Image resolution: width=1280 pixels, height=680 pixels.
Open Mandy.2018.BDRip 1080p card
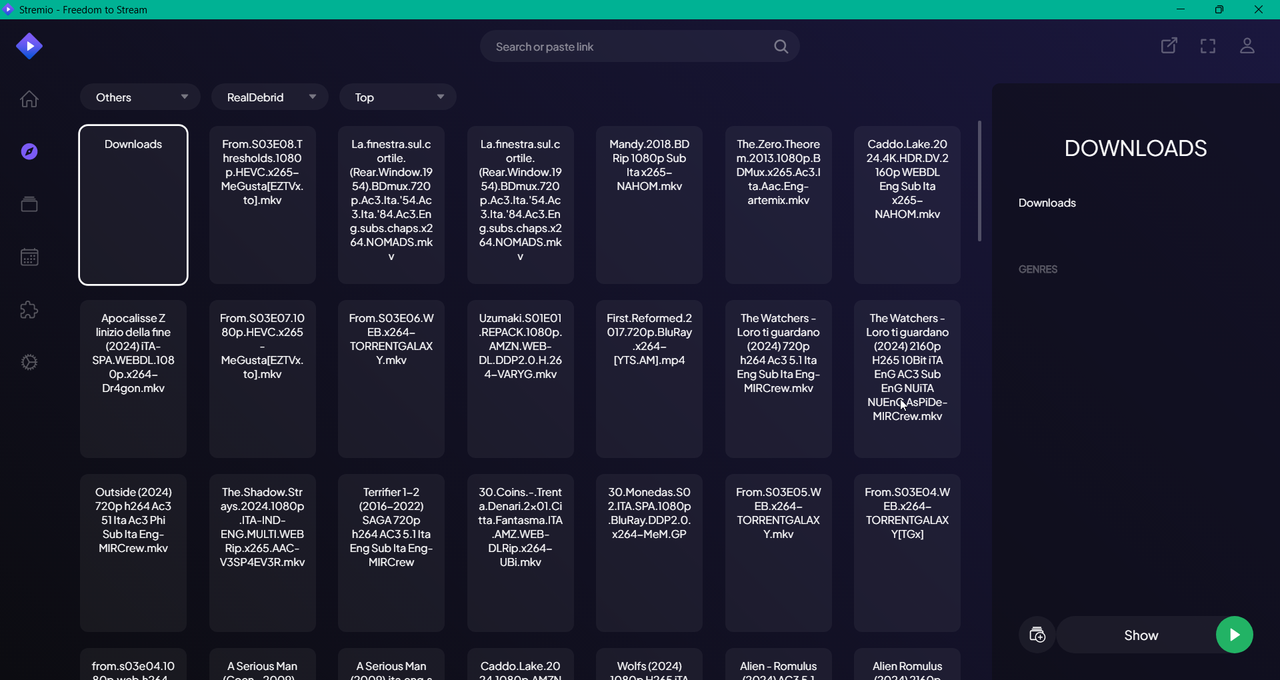pos(649,205)
